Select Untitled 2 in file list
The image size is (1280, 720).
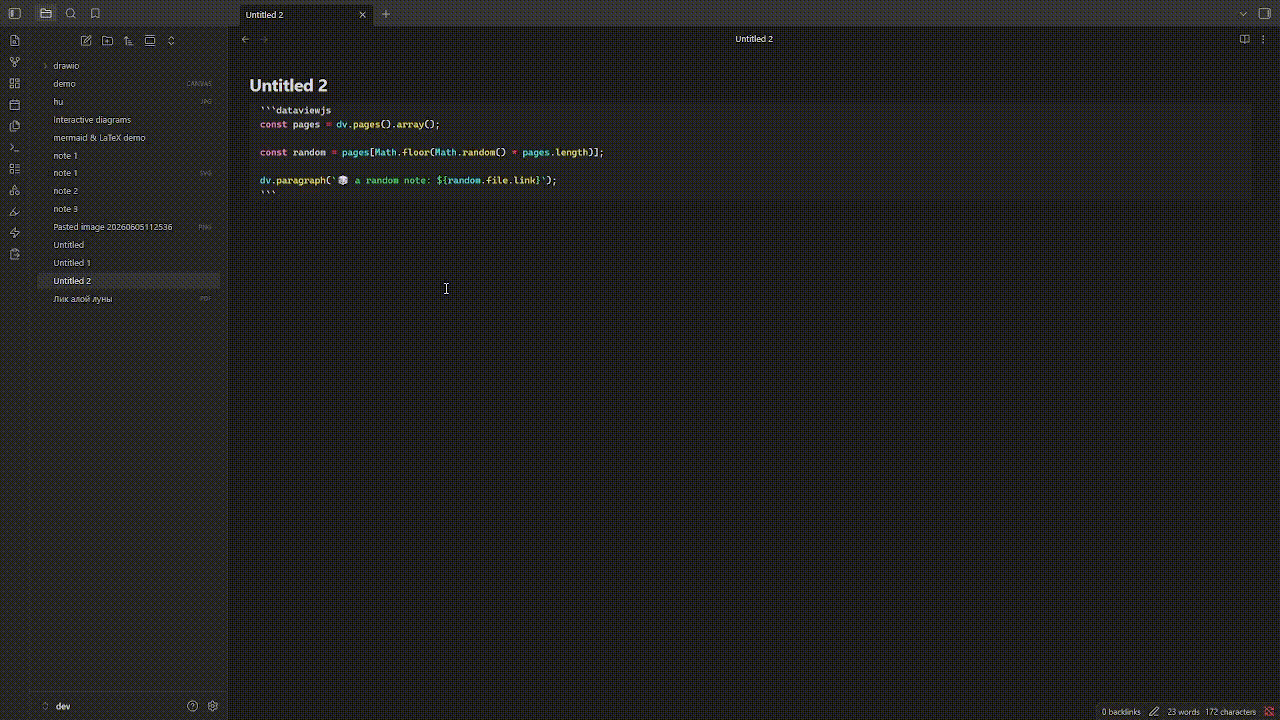[129, 281]
